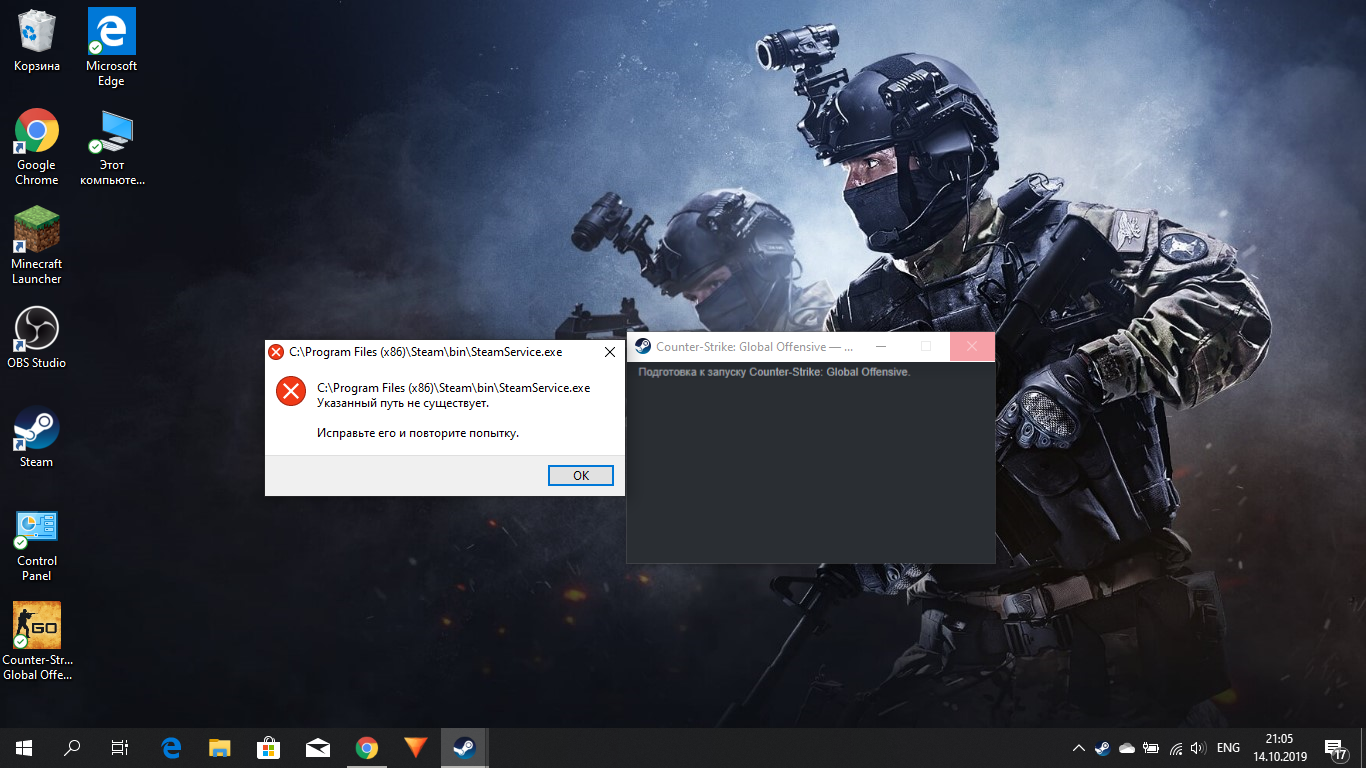Viewport: 1366px width, 768px height.
Task: Open battery status from the tray
Action: pos(1151,748)
